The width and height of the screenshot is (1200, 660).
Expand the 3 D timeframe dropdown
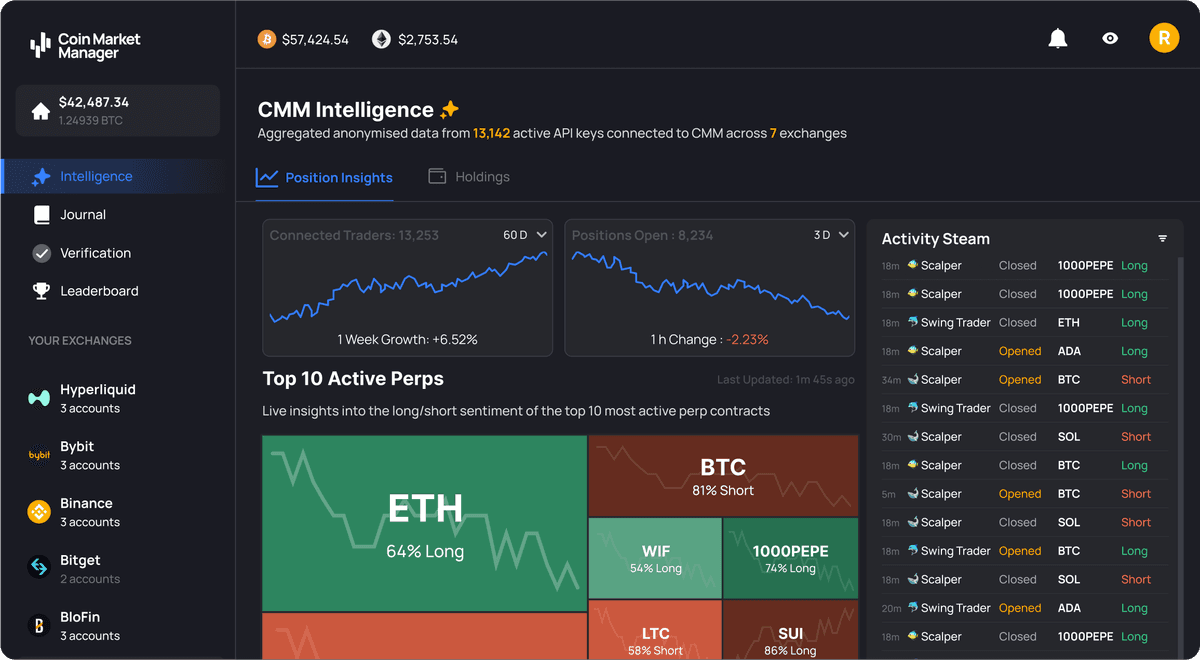831,235
